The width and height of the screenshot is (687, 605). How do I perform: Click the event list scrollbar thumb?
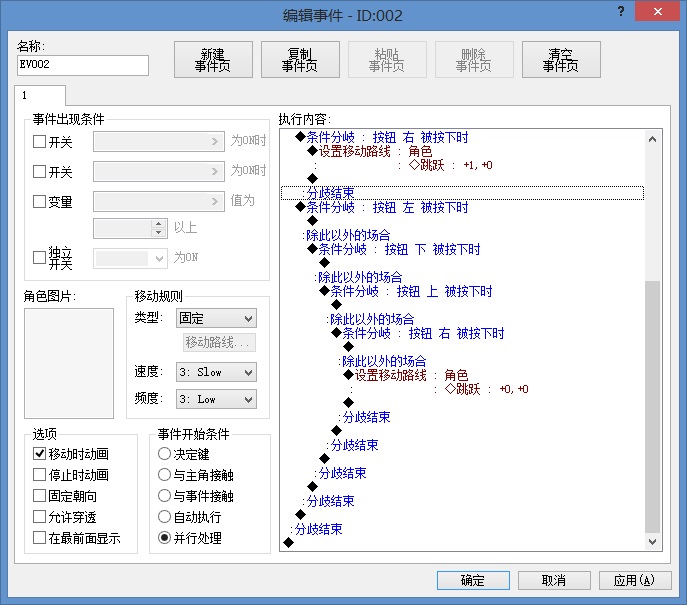pos(652,407)
